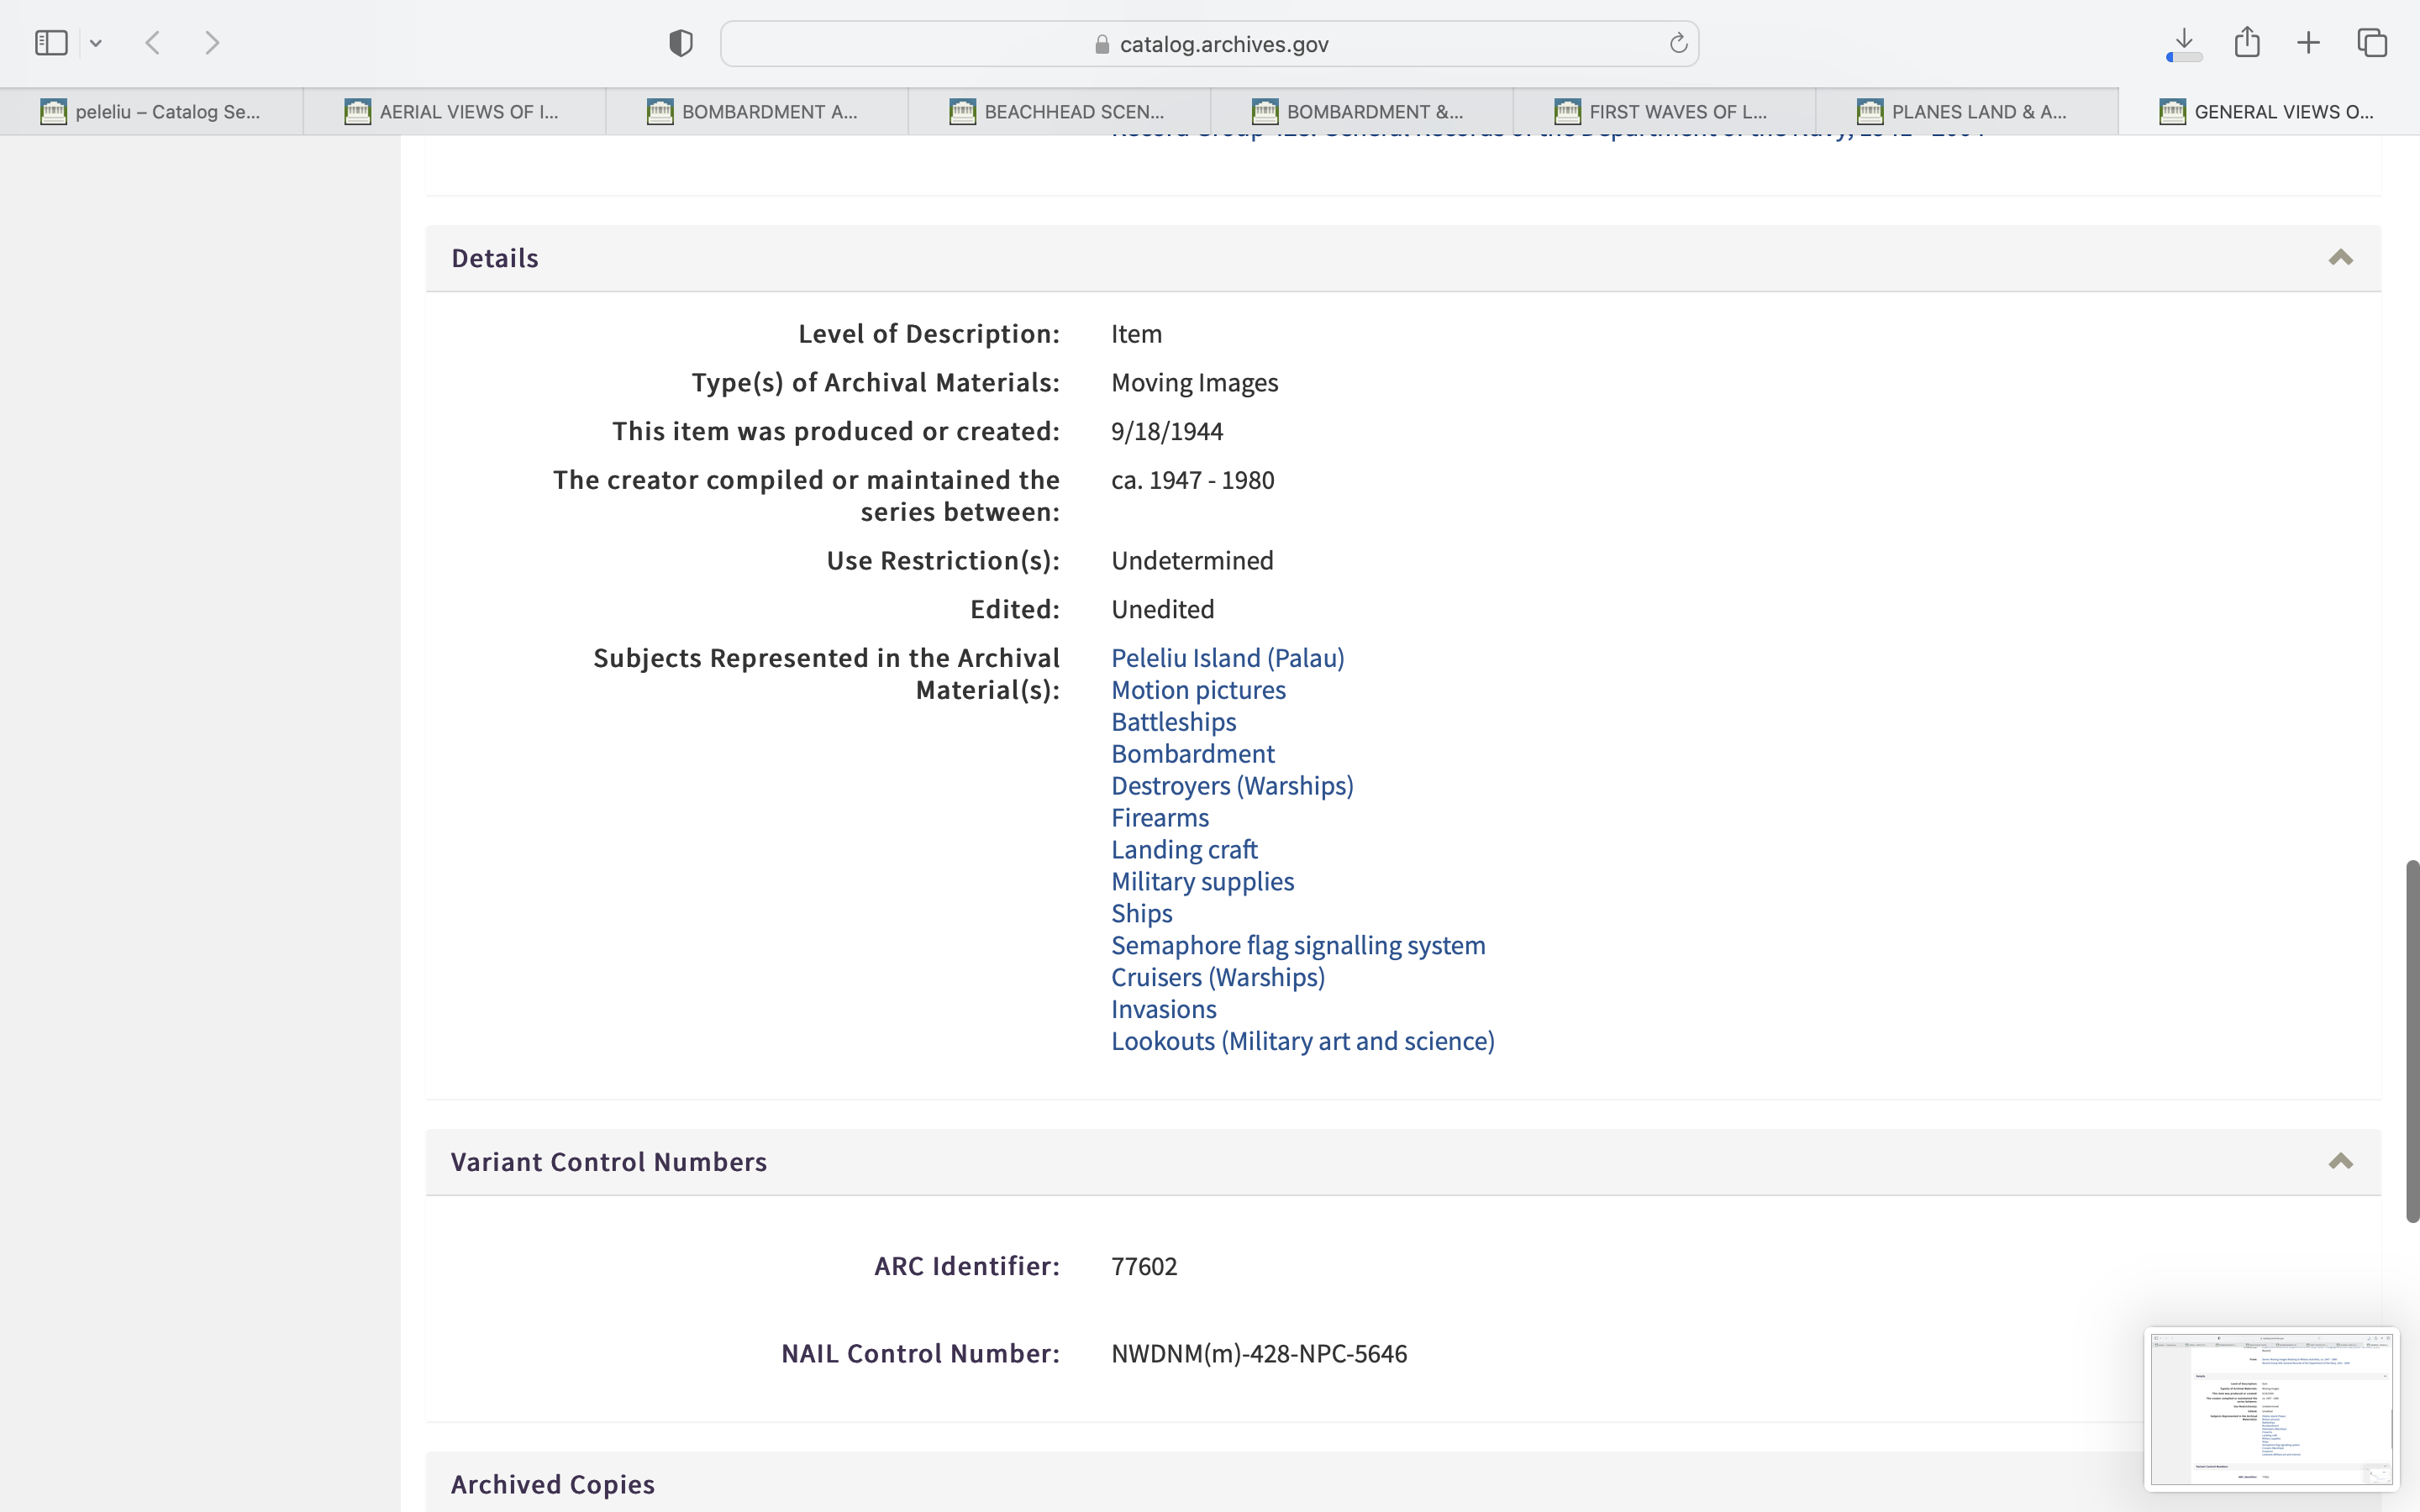The height and width of the screenshot is (1512, 2420).
Task: Open the Peleliu Island (Palau) subject link
Action: click(x=1227, y=658)
